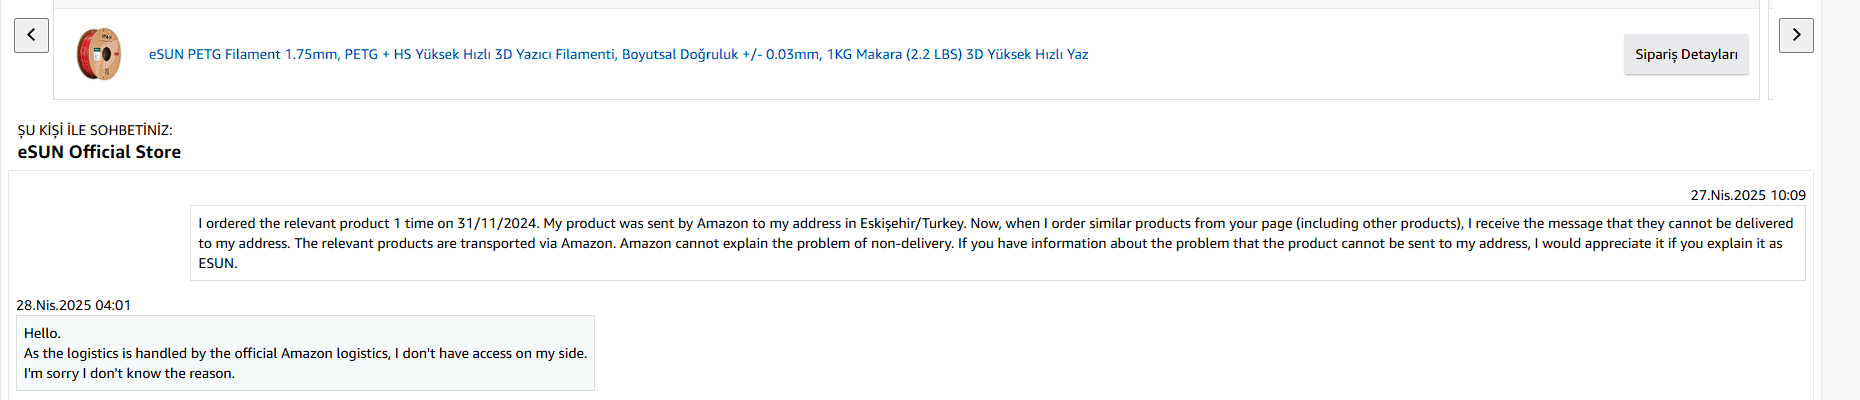
Task: Click the Sipariş Detayları button
Action: pos(1686,54)
